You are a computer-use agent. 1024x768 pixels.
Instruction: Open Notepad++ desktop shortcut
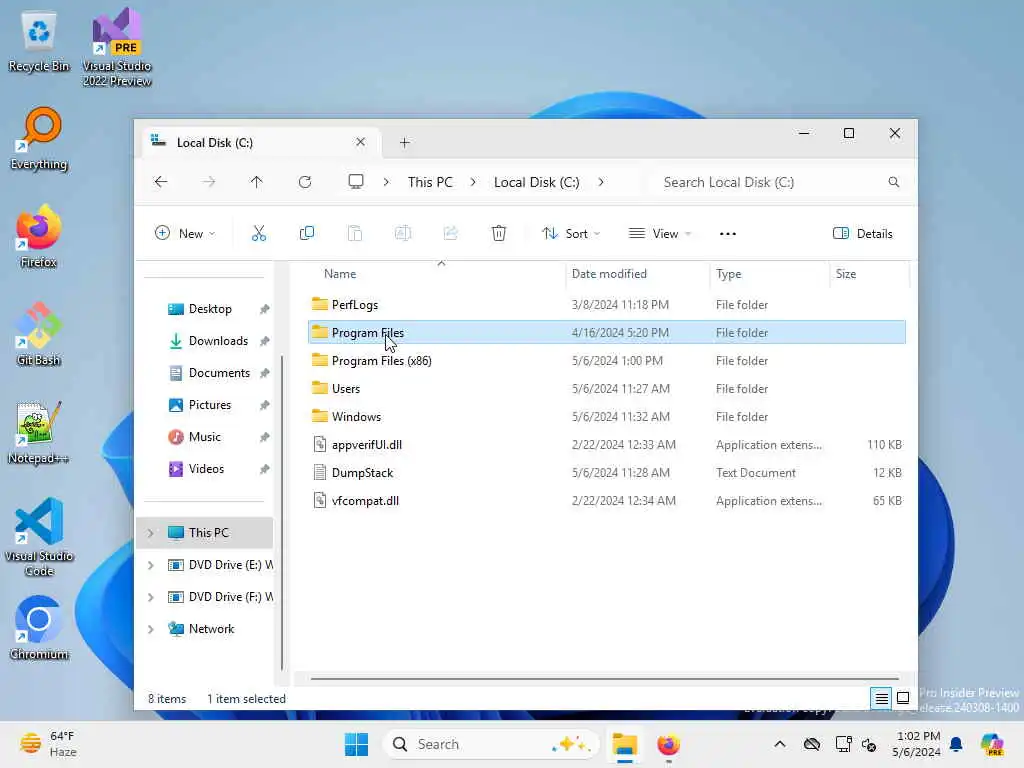(39, 432)
